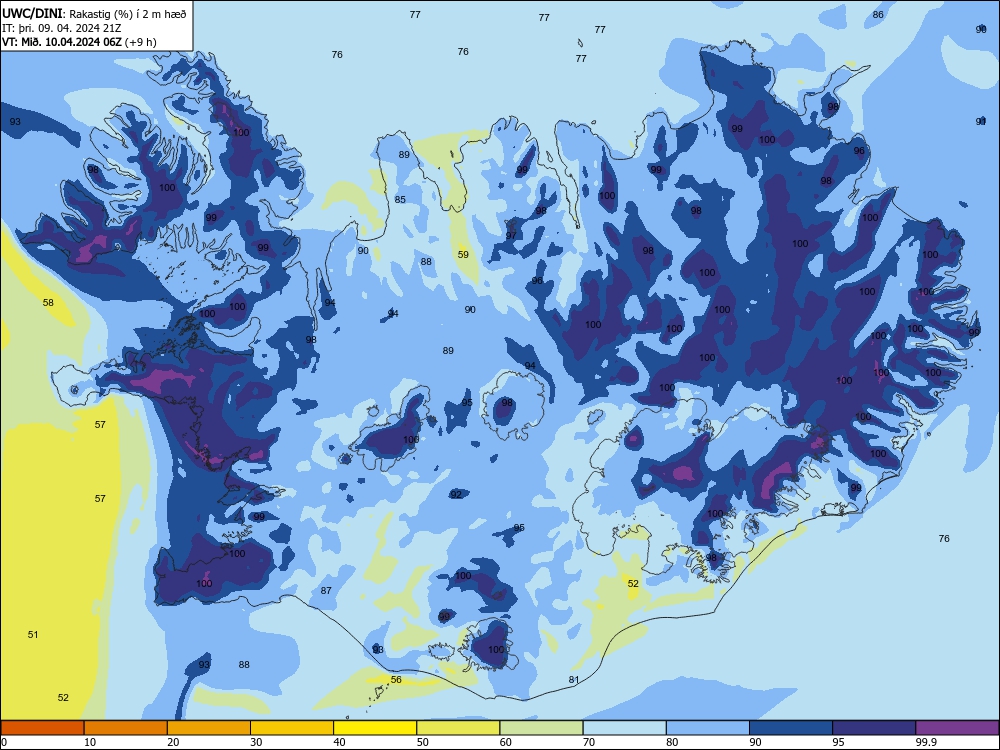The height and width of the screenshot is (750, 1000).
Task: Click the 80–90 medium blue legend swatch
Action: 708,728
